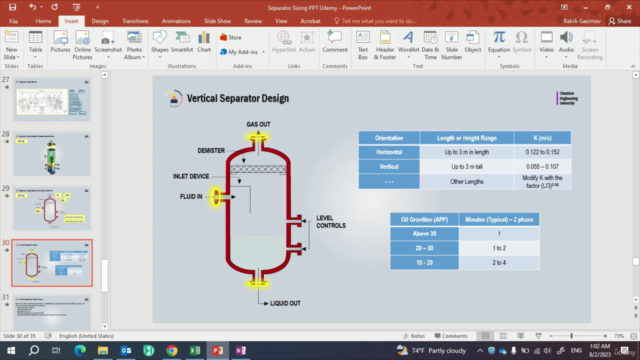Toggle the Notes pane
640x360 pixels.
click(414, 336)
